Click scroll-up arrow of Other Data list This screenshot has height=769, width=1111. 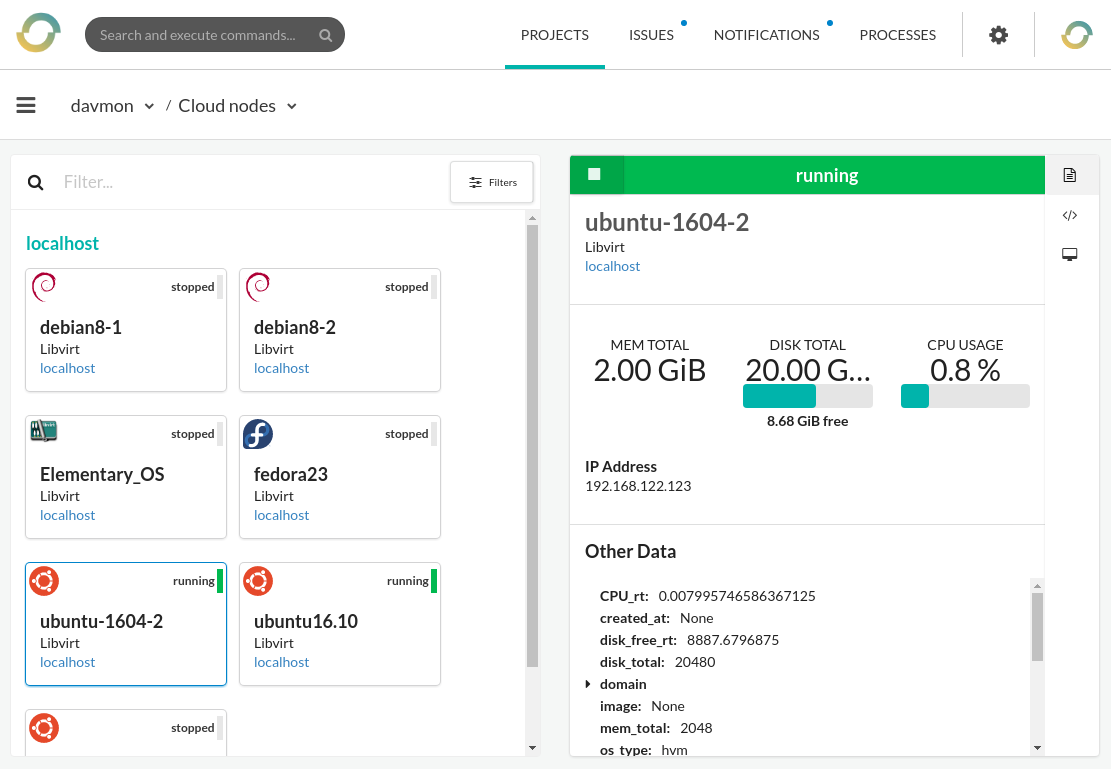click(1037, 585)
